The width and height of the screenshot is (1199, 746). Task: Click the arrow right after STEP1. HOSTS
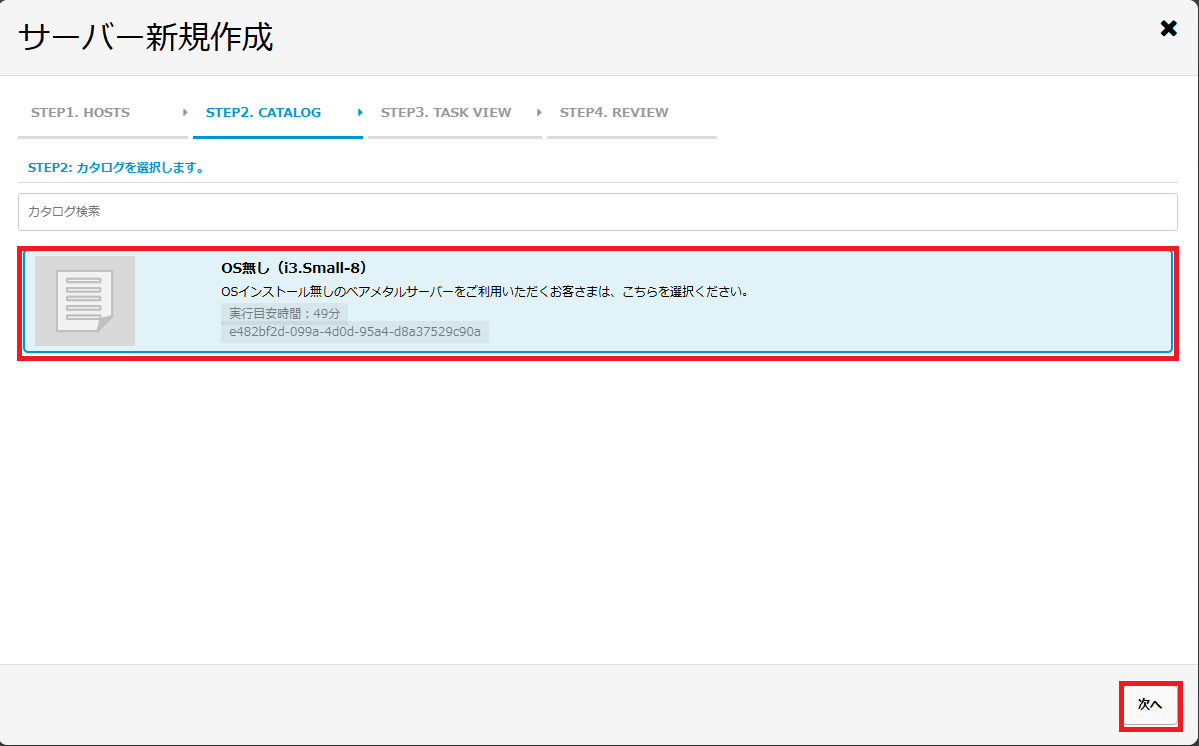coord(185,112)
